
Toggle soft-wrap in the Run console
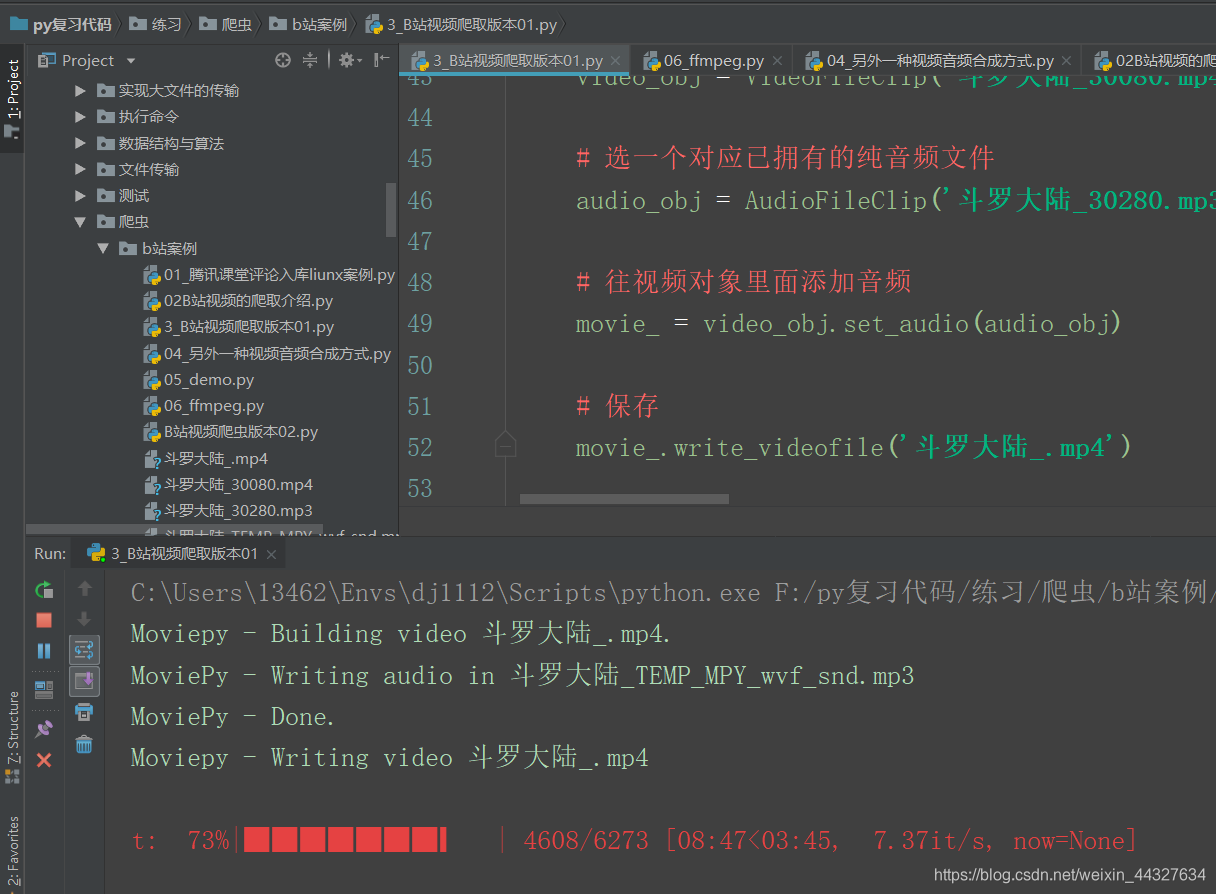[x=84, y=651]
